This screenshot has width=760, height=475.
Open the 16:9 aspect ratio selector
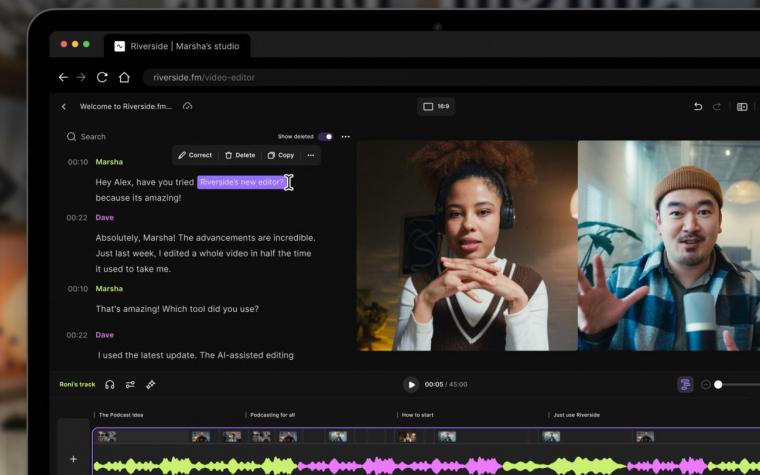point(436,107)
